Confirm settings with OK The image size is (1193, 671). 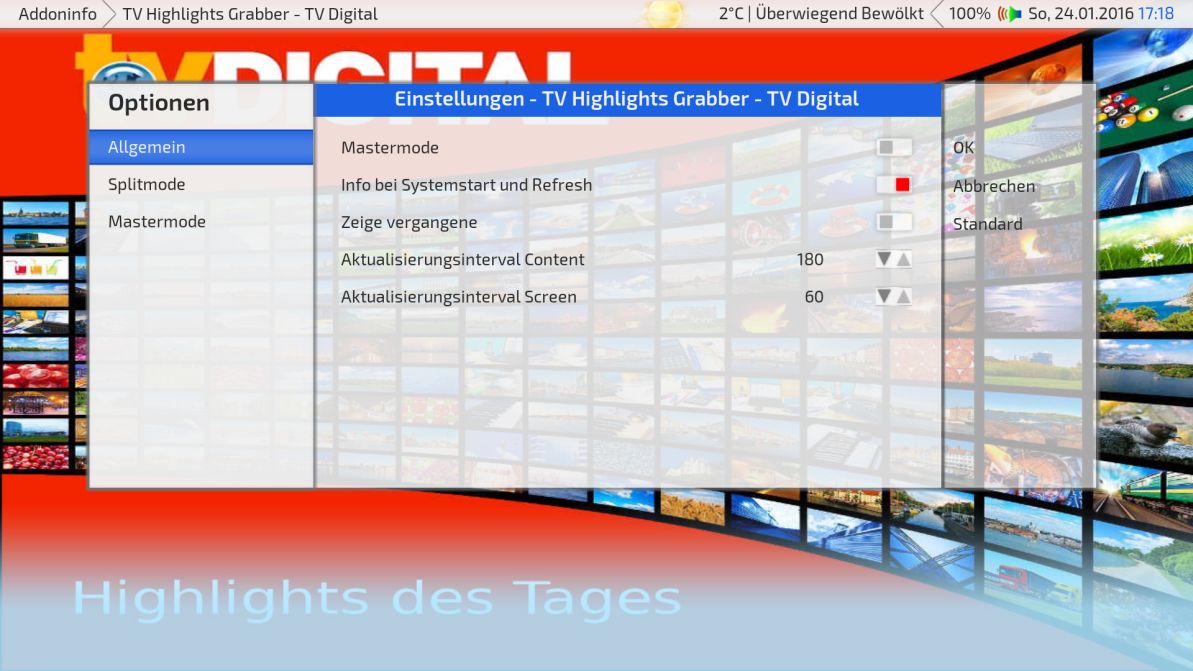click(x=963, y=148)
